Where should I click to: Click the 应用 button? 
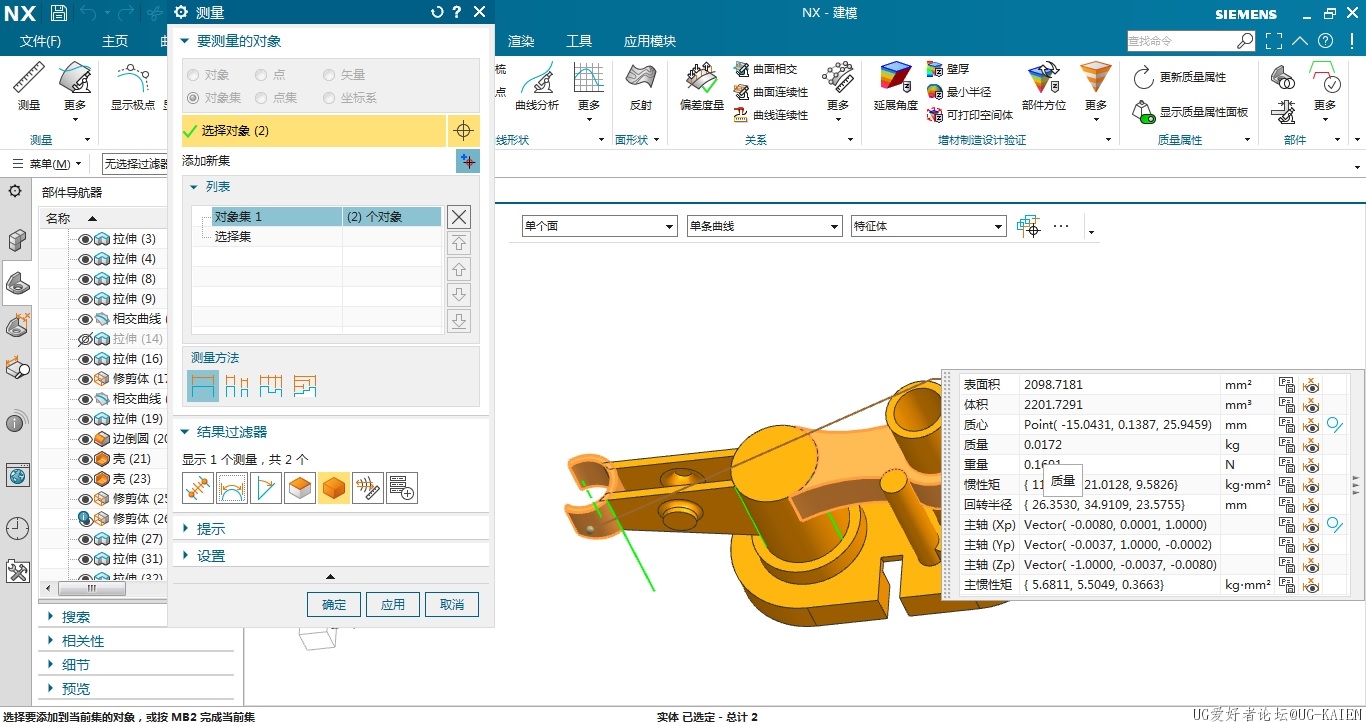click(393, 604)
